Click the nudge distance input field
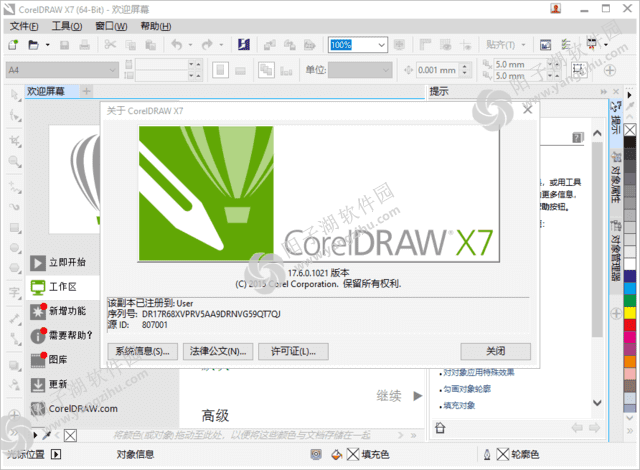 coord(438,70)
